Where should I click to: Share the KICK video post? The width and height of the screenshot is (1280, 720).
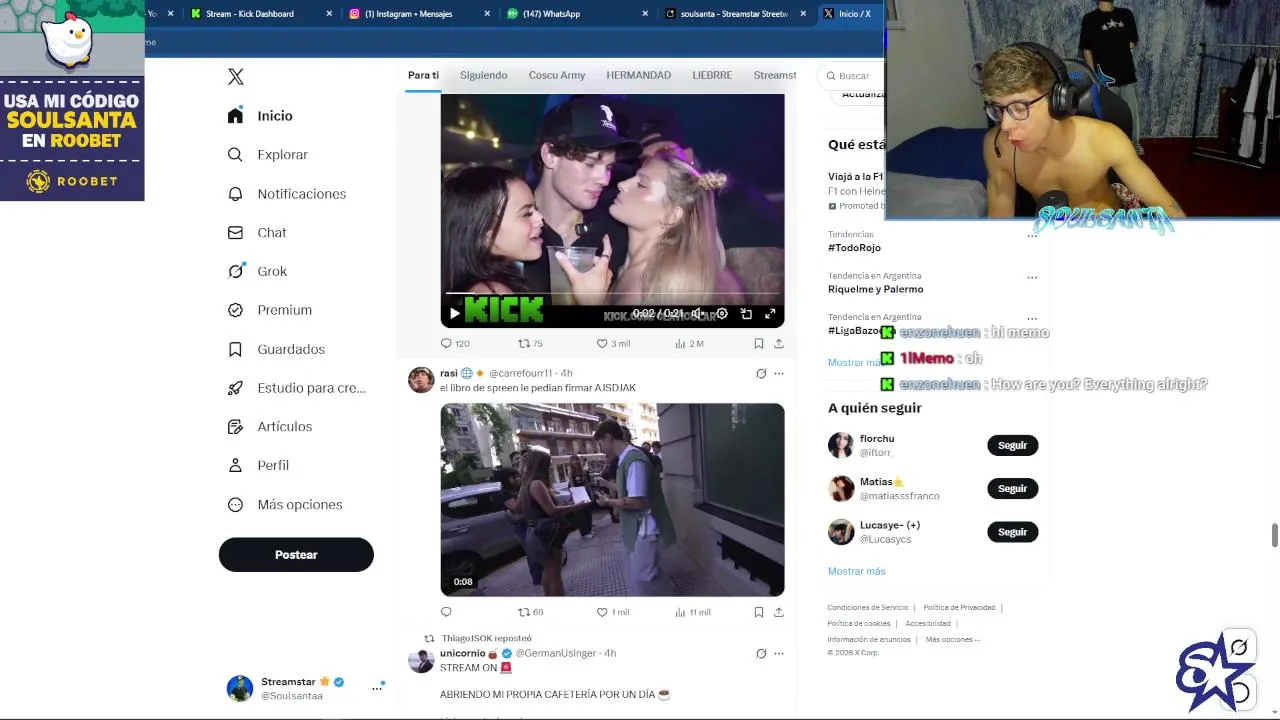coord(779,344)
